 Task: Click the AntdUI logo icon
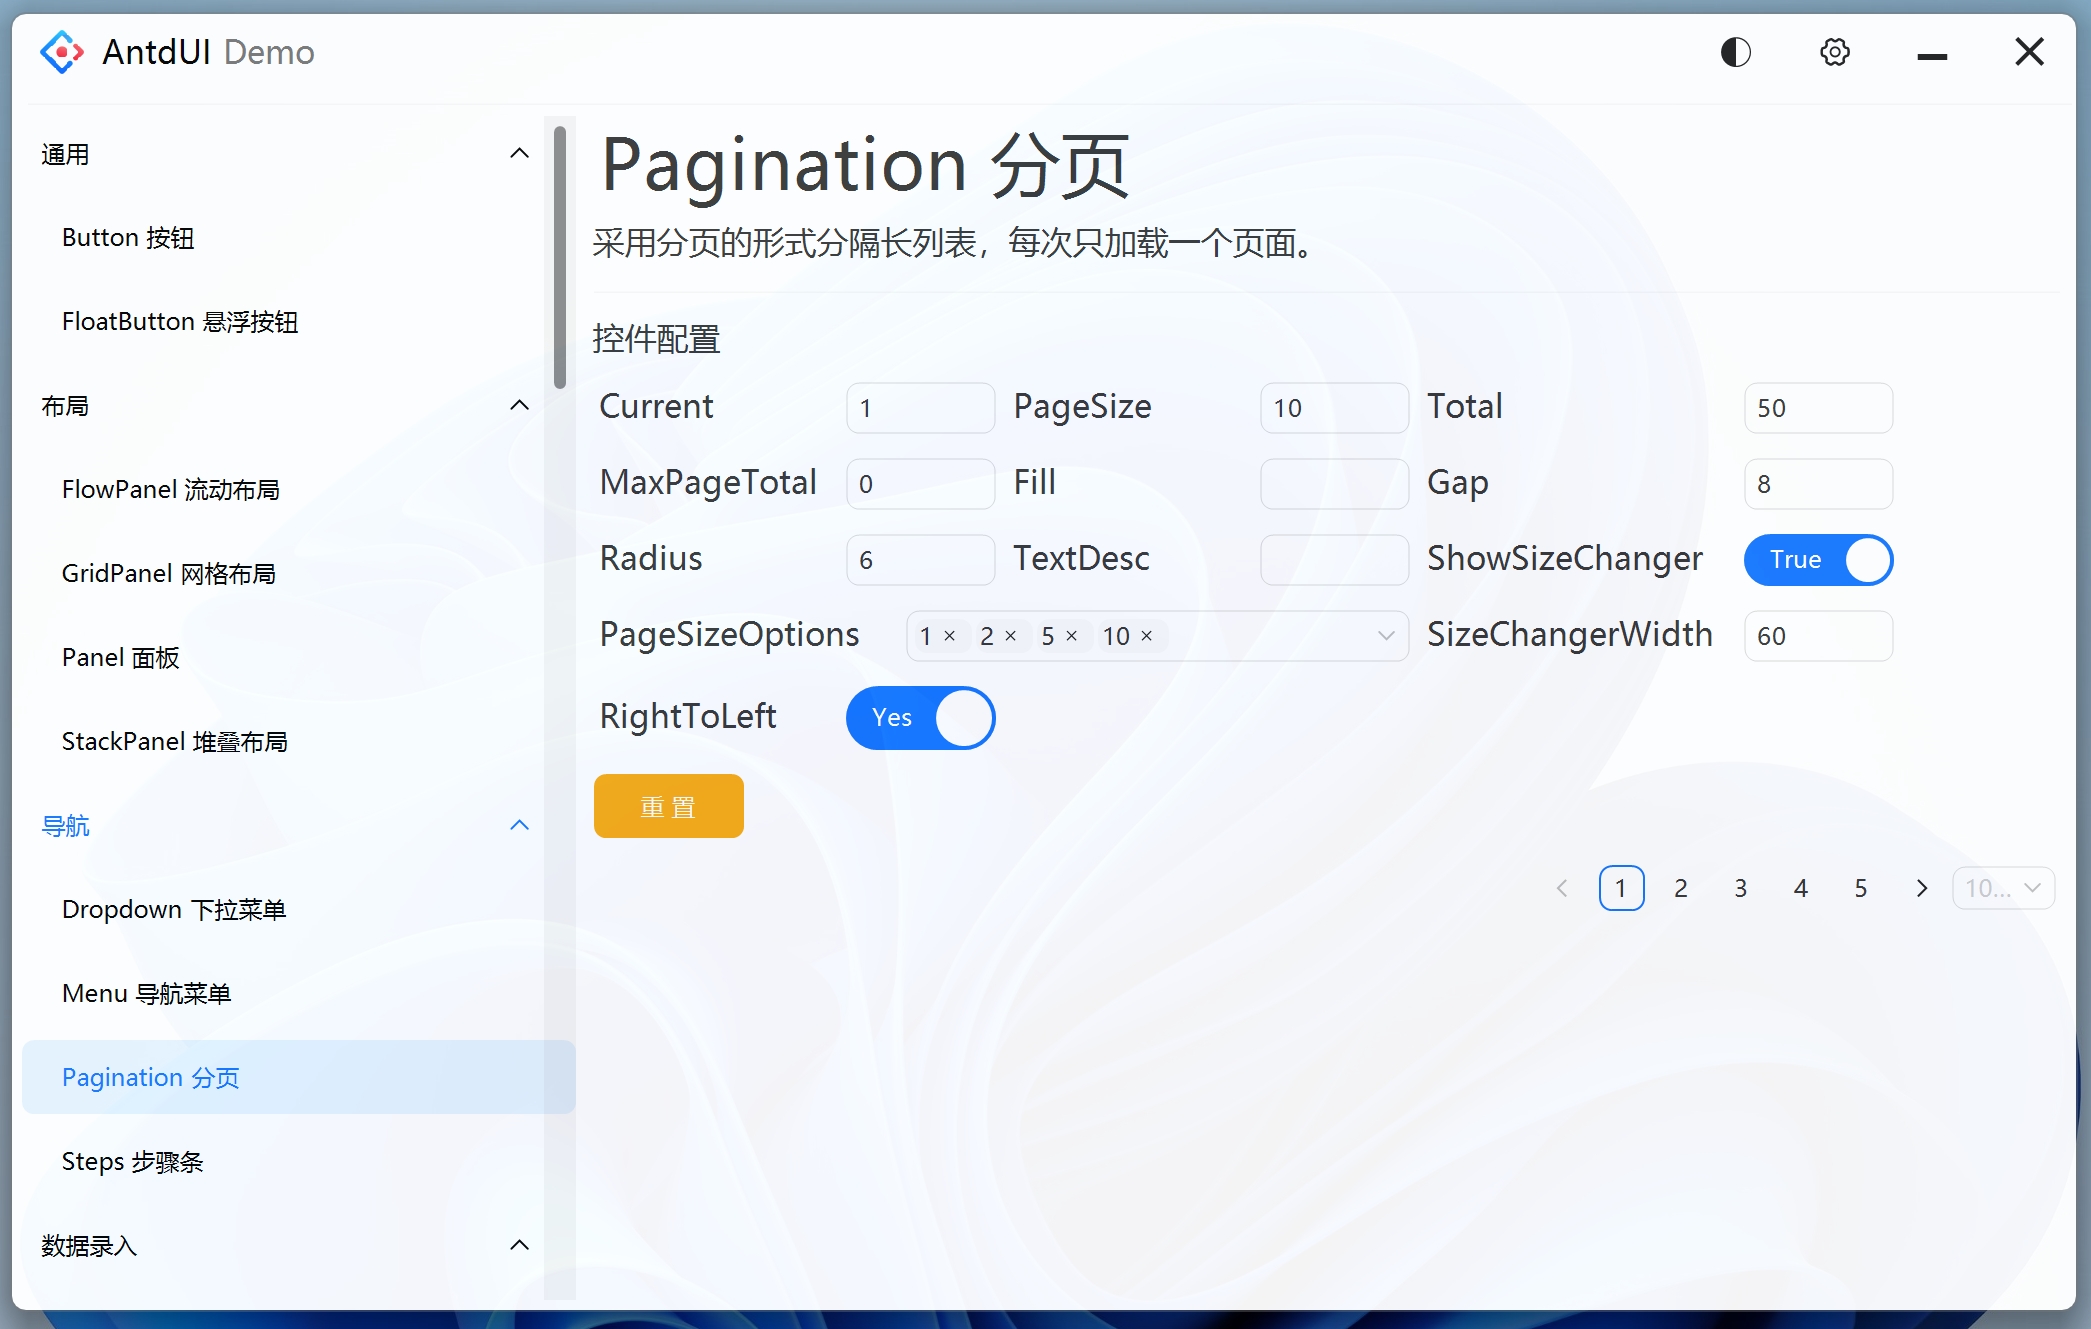[x=61, y=52]
